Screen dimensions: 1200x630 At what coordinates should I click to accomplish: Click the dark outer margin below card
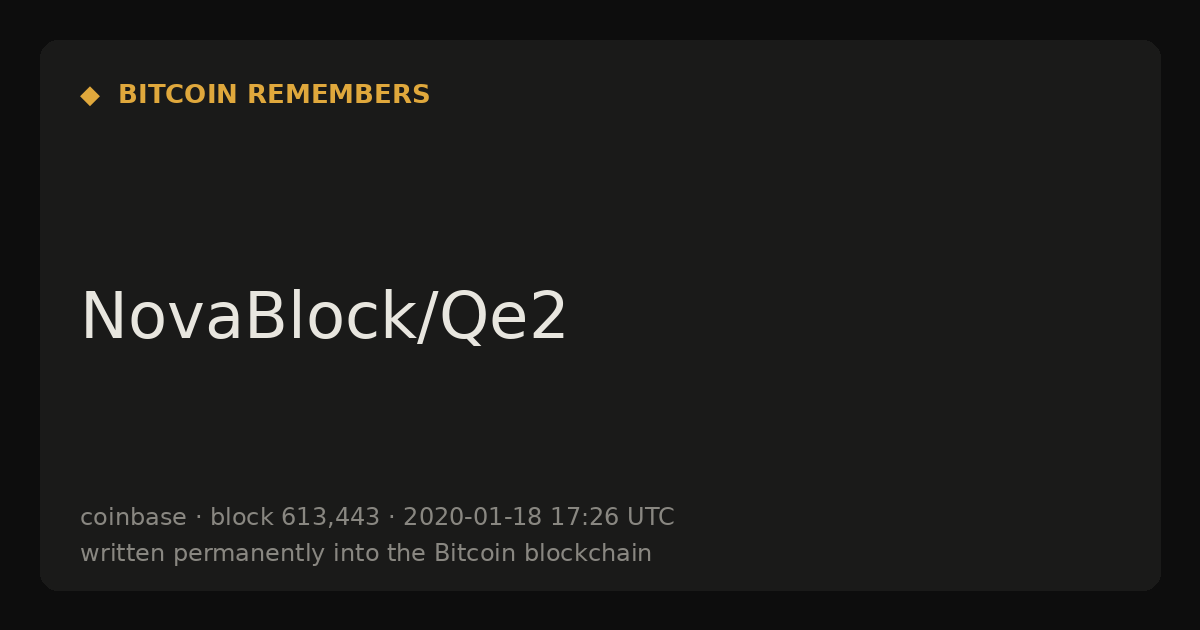click(600, 611)
